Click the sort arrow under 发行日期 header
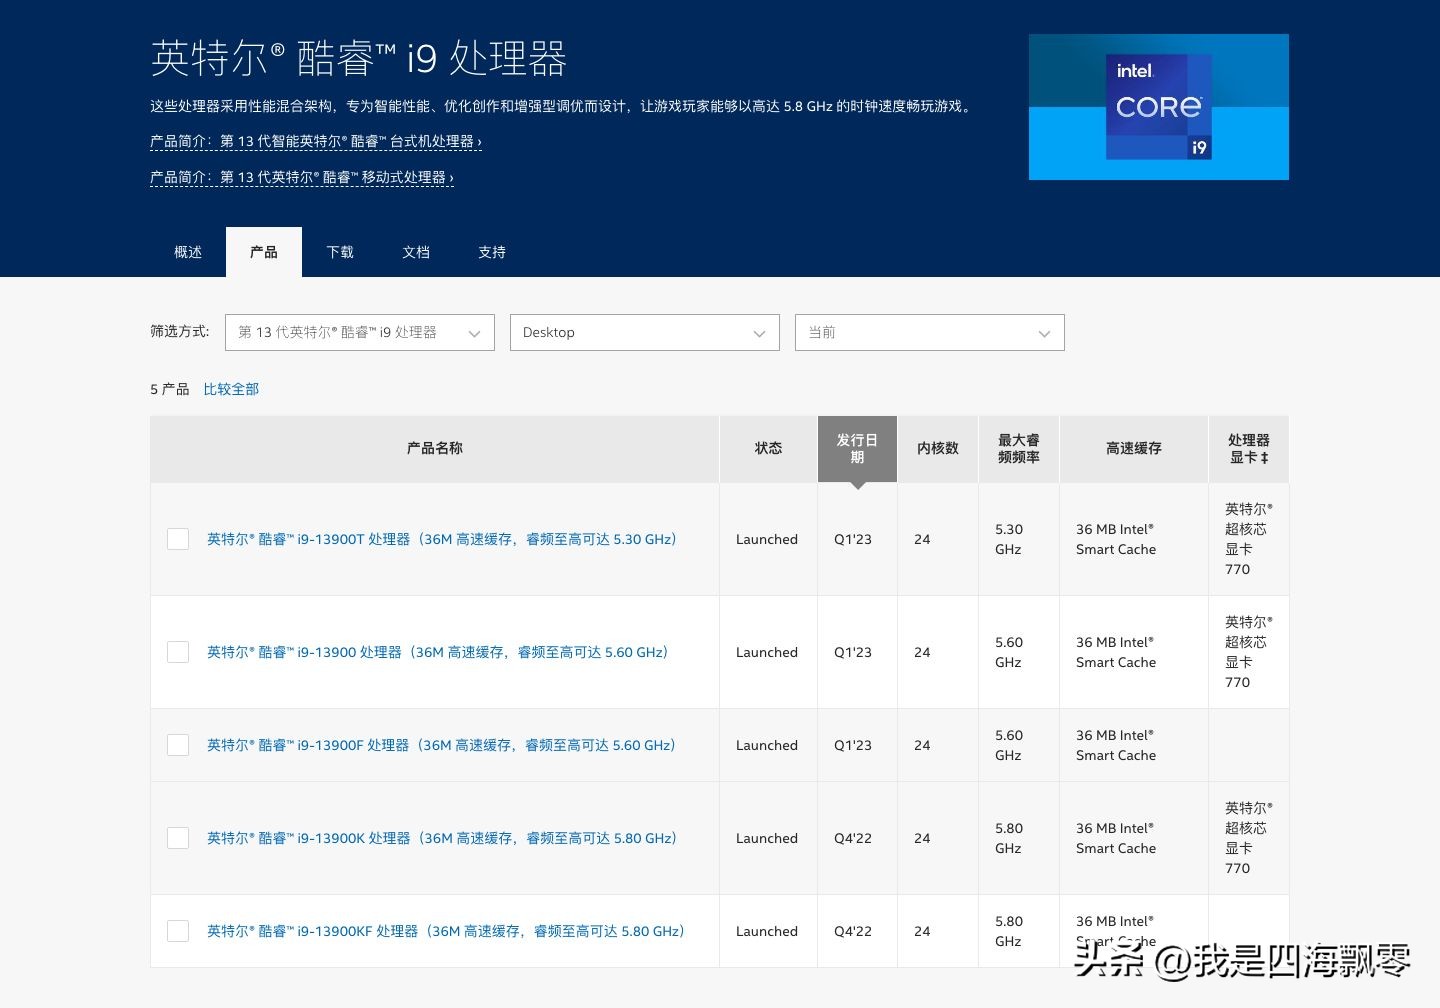The width and height of the screenshot is (1440, 1008). pyautogui.click(x=857, y=487)
